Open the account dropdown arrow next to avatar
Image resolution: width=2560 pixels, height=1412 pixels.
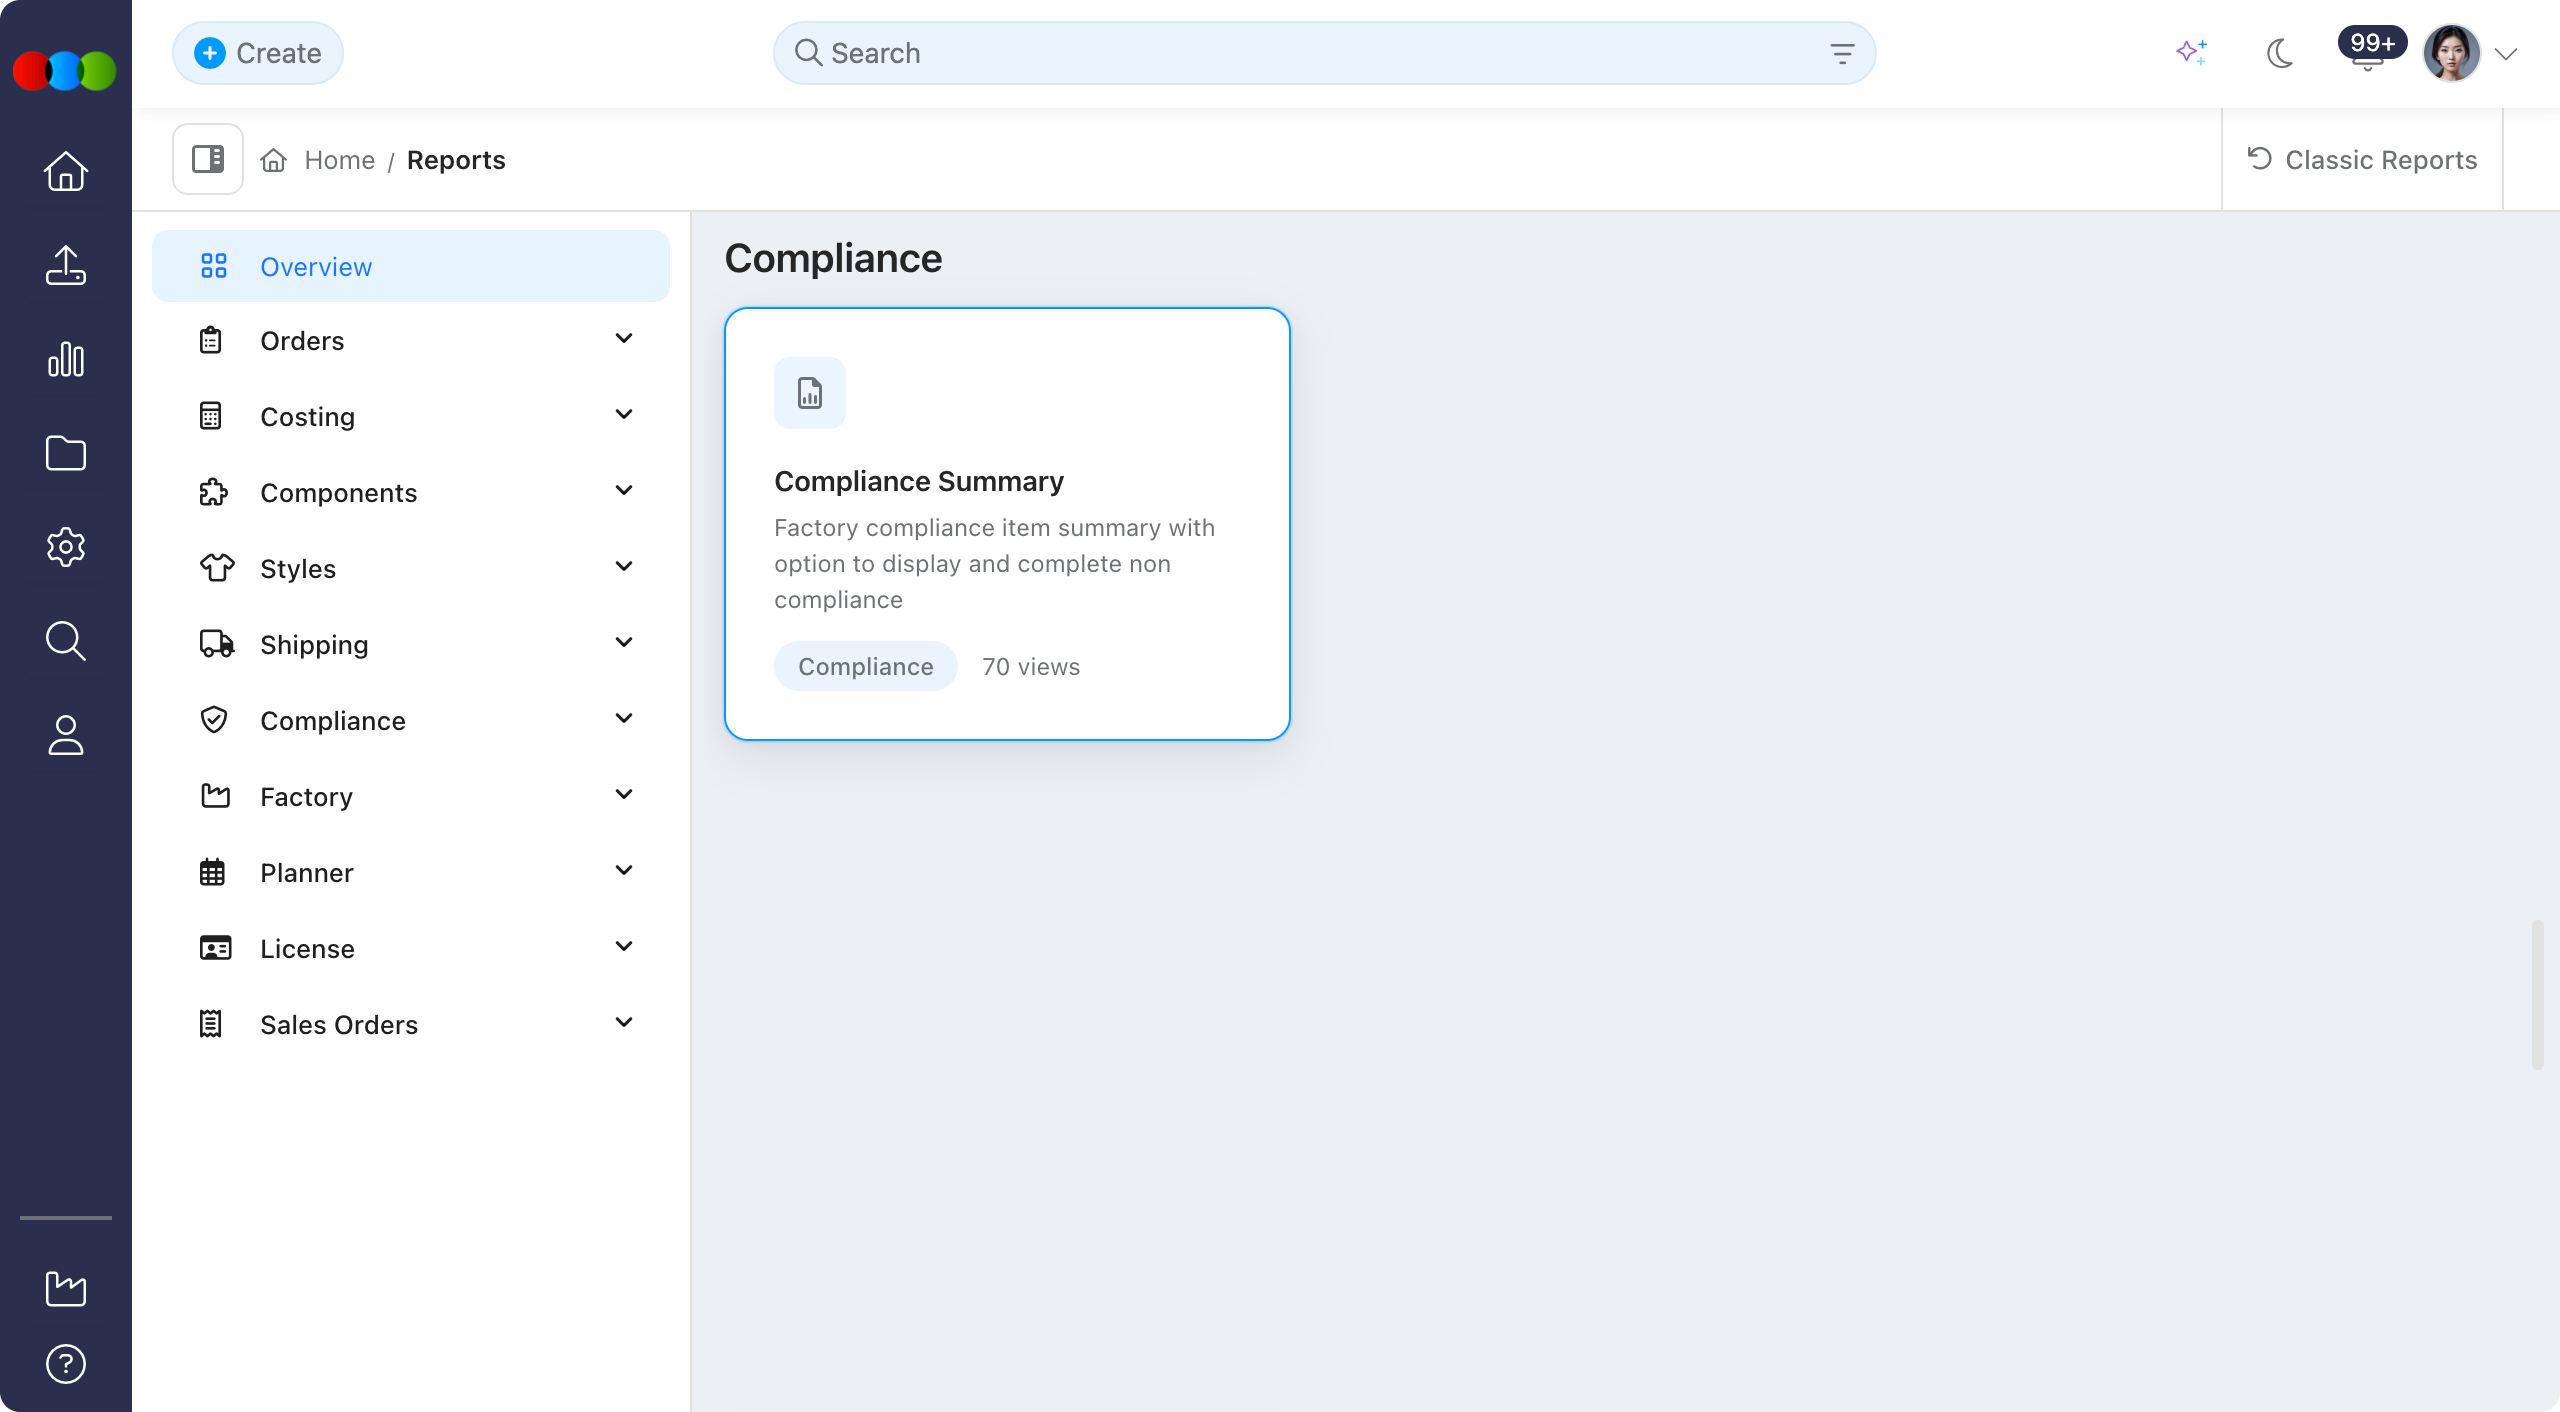tap(2506, 54)
